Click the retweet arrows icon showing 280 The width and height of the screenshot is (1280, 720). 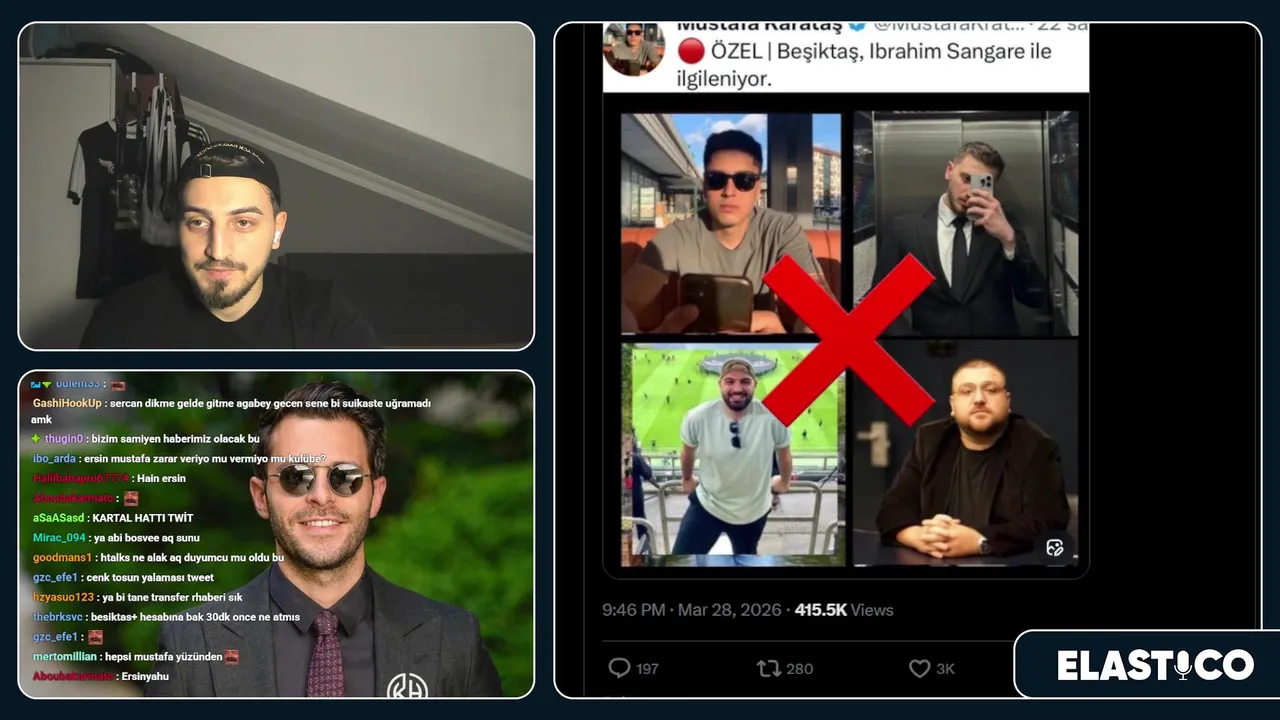pyautogui.click(x=769, y=668)
